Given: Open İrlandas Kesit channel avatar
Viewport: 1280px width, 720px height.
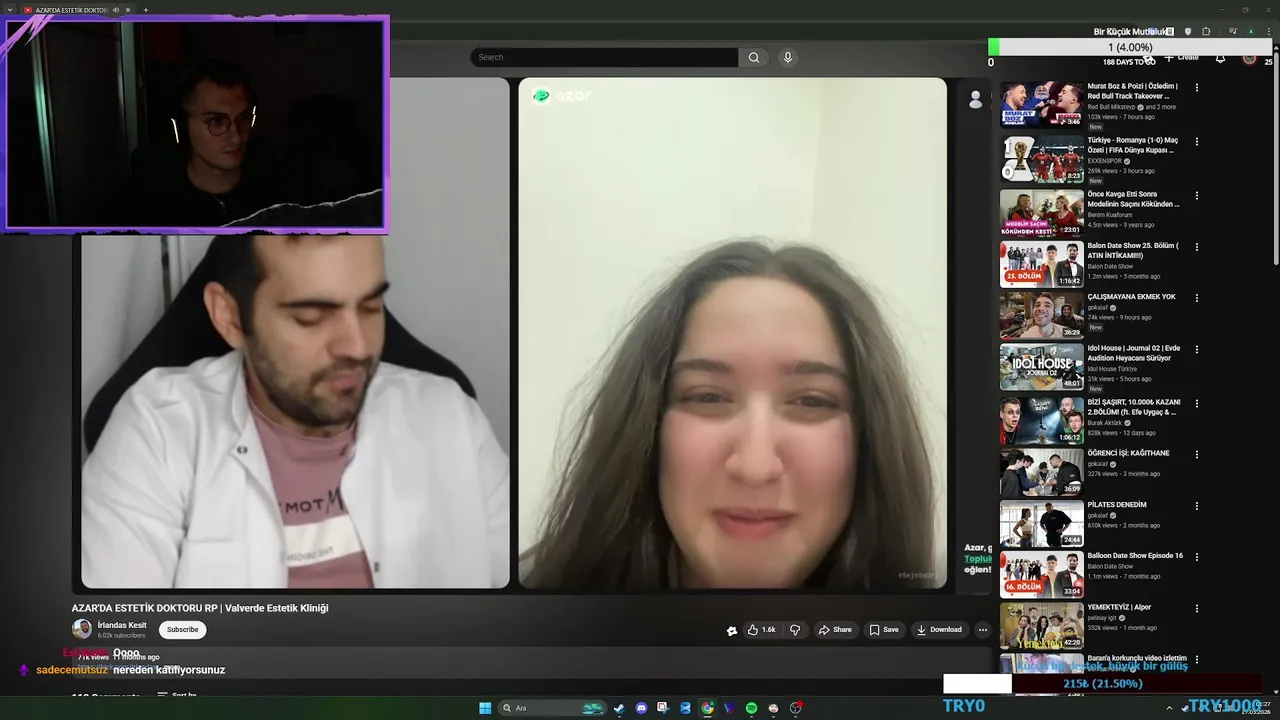Looking at the screenshot, I should 82,629.
